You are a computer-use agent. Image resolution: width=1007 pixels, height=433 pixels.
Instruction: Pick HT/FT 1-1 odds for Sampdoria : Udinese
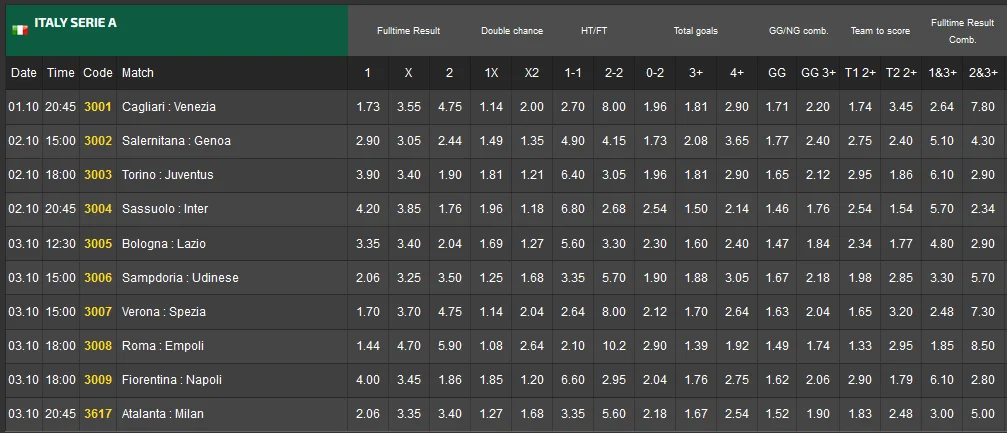click(573, 277)
